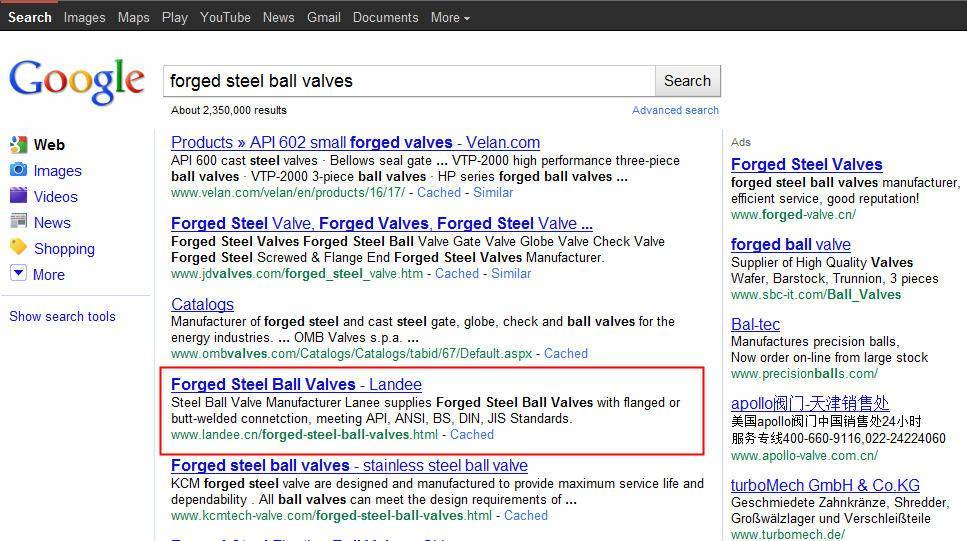
Task: Open forged ball valve ad title
Action: pyautogui.click(x=791, y=244)
